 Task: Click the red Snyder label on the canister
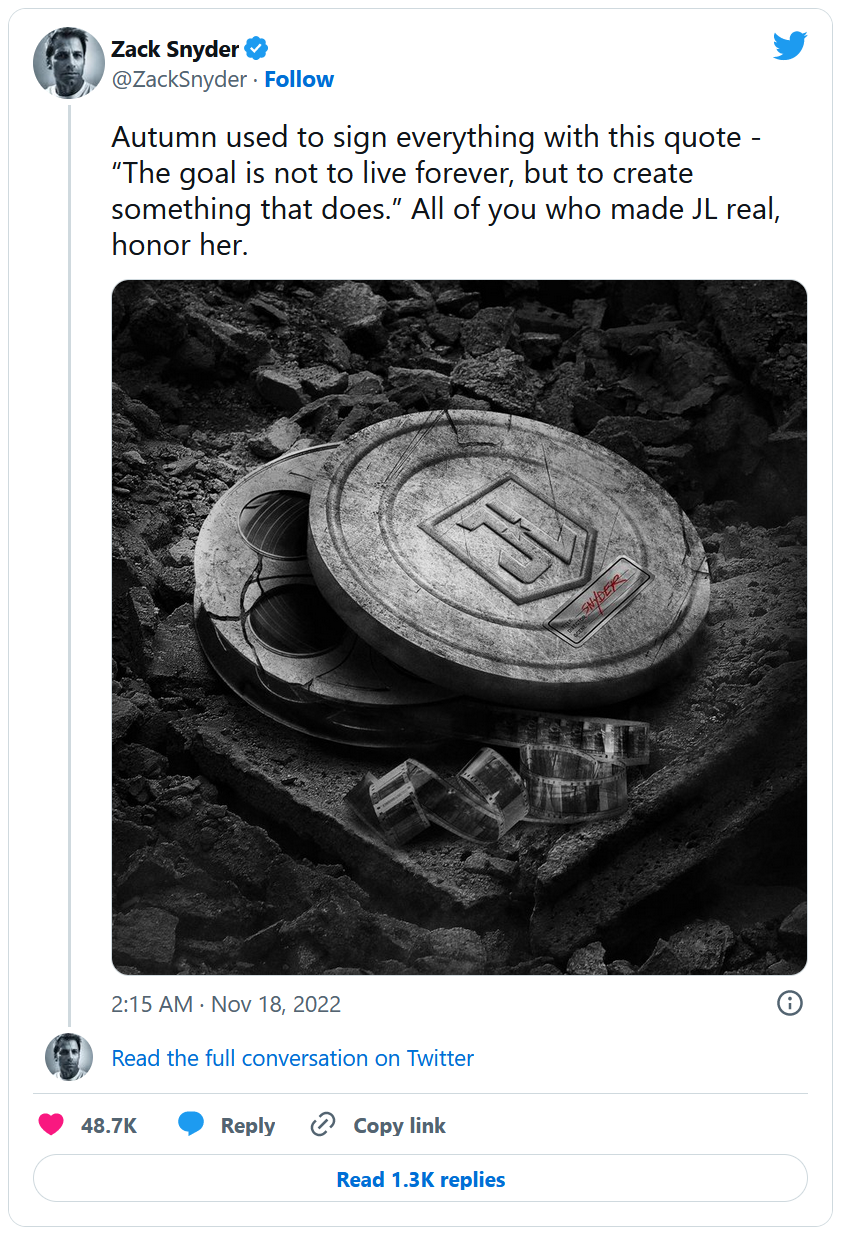[x=602, y=597]
